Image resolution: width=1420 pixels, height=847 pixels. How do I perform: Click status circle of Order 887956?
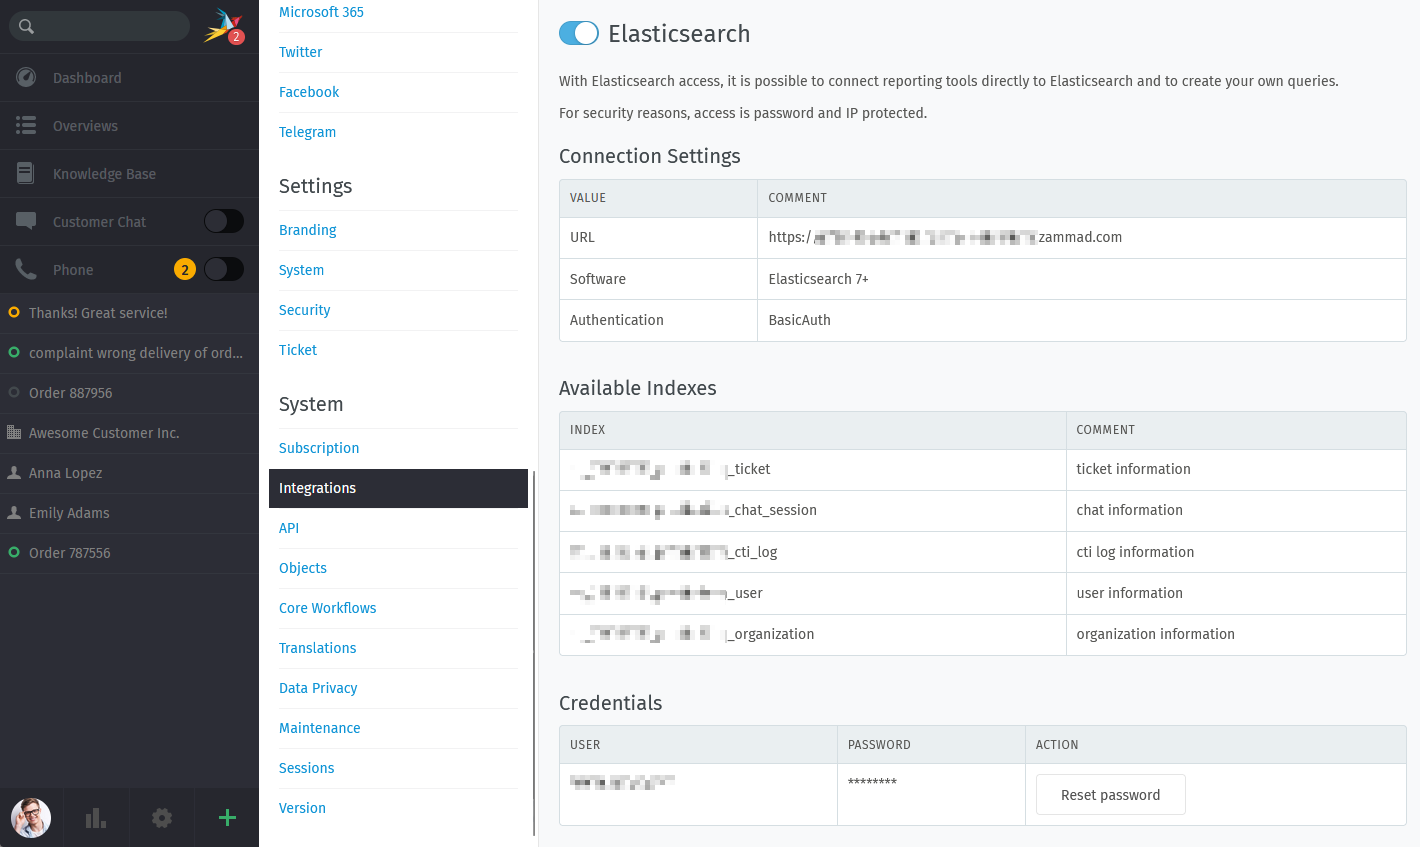[x=14, y=392]
